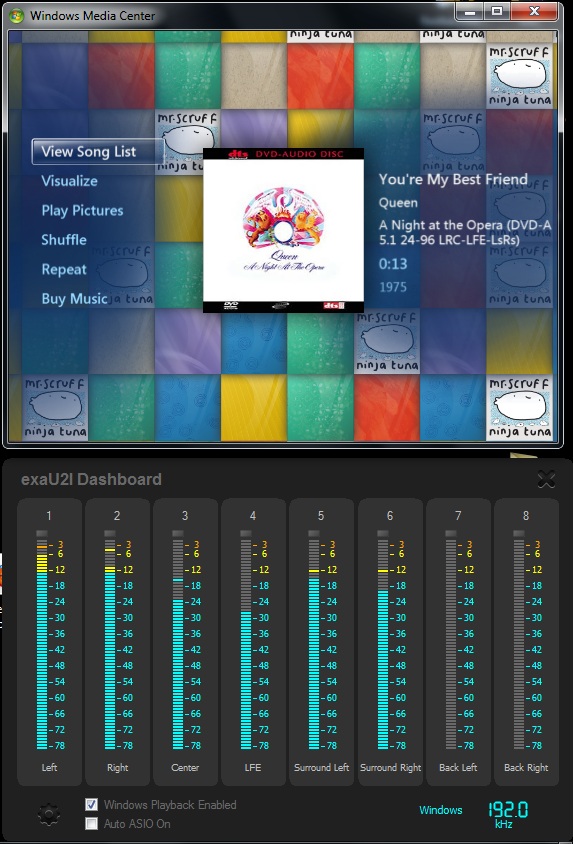Click the Windows Media Center orb icon
Viewport: 575px width, 844px height.
16,16
